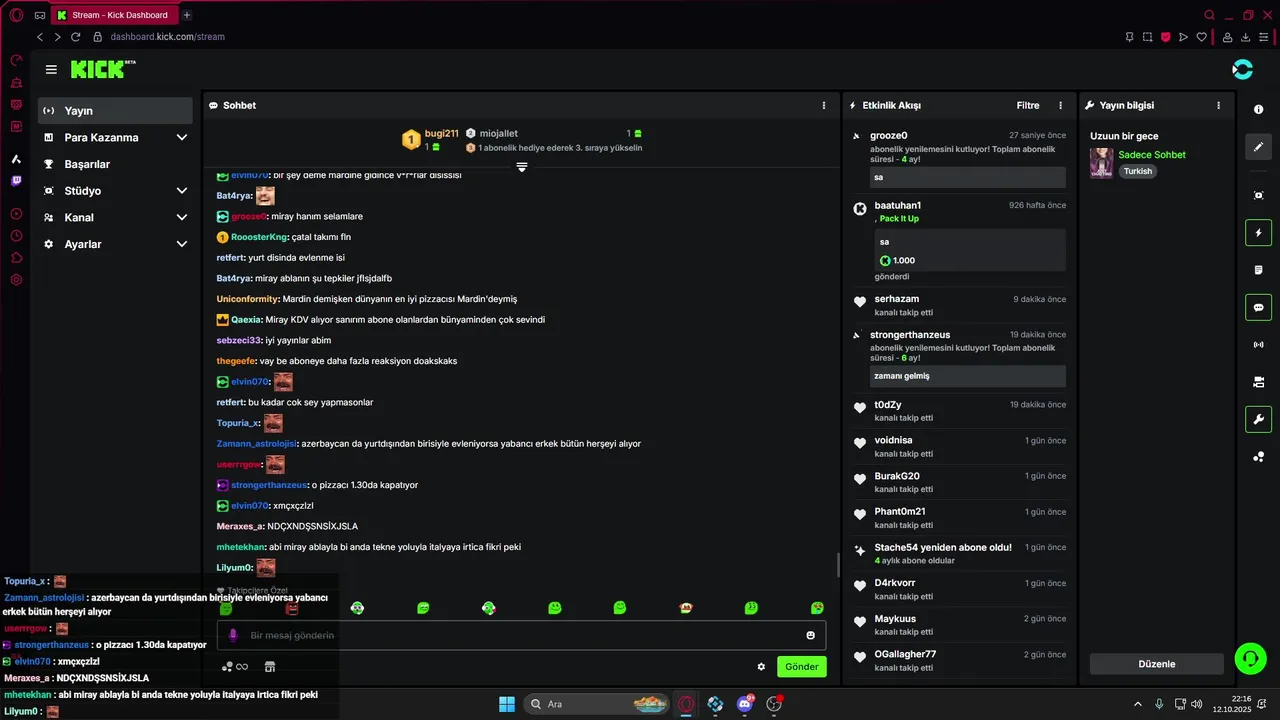Click the Turkish language tag
This screenshot has height=720, width=1280.
[1138, 171]
